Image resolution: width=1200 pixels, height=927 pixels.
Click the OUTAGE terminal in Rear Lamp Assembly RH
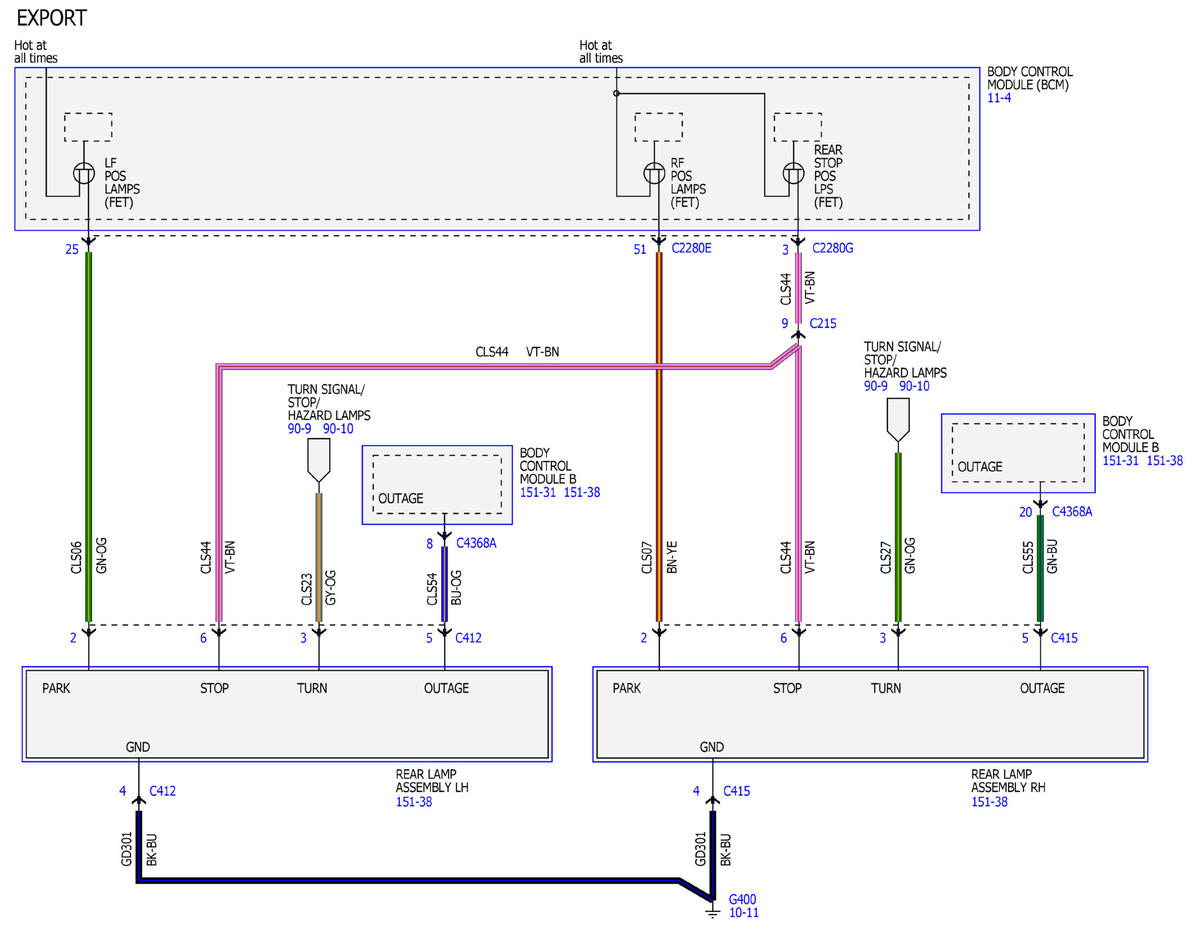pyautogui.click(x=1042, y=688)
